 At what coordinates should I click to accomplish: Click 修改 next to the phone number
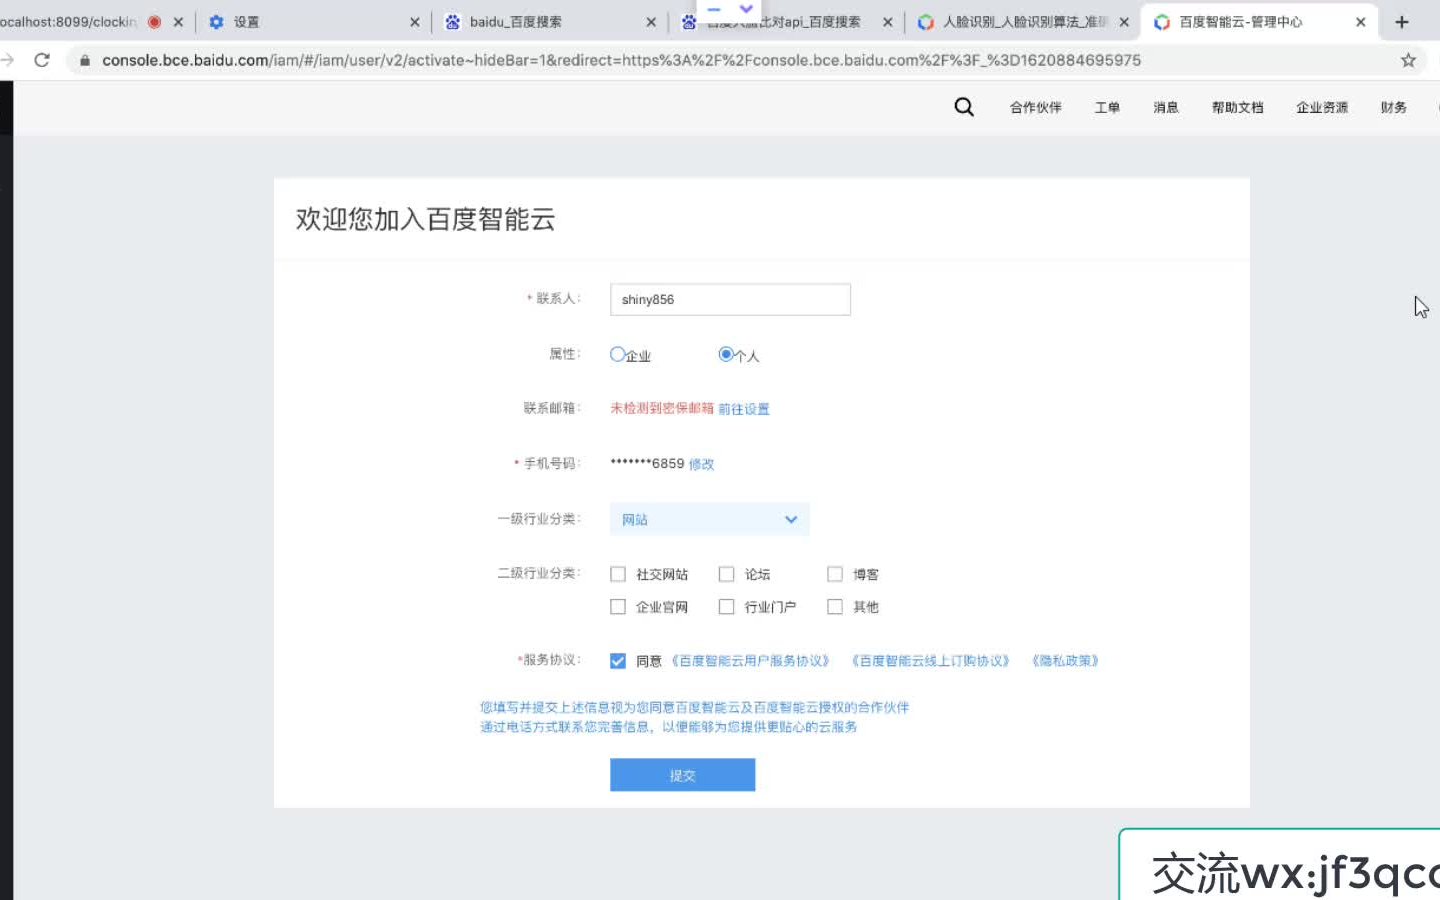click(x=702, y=464)
